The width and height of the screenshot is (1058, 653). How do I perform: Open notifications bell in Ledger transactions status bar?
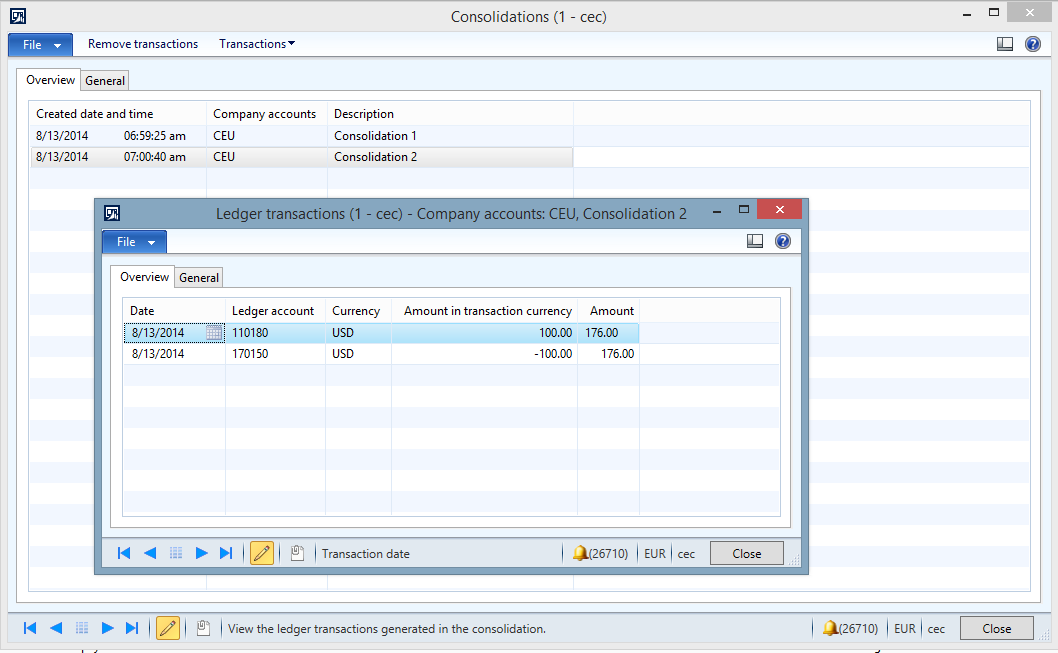580,553
